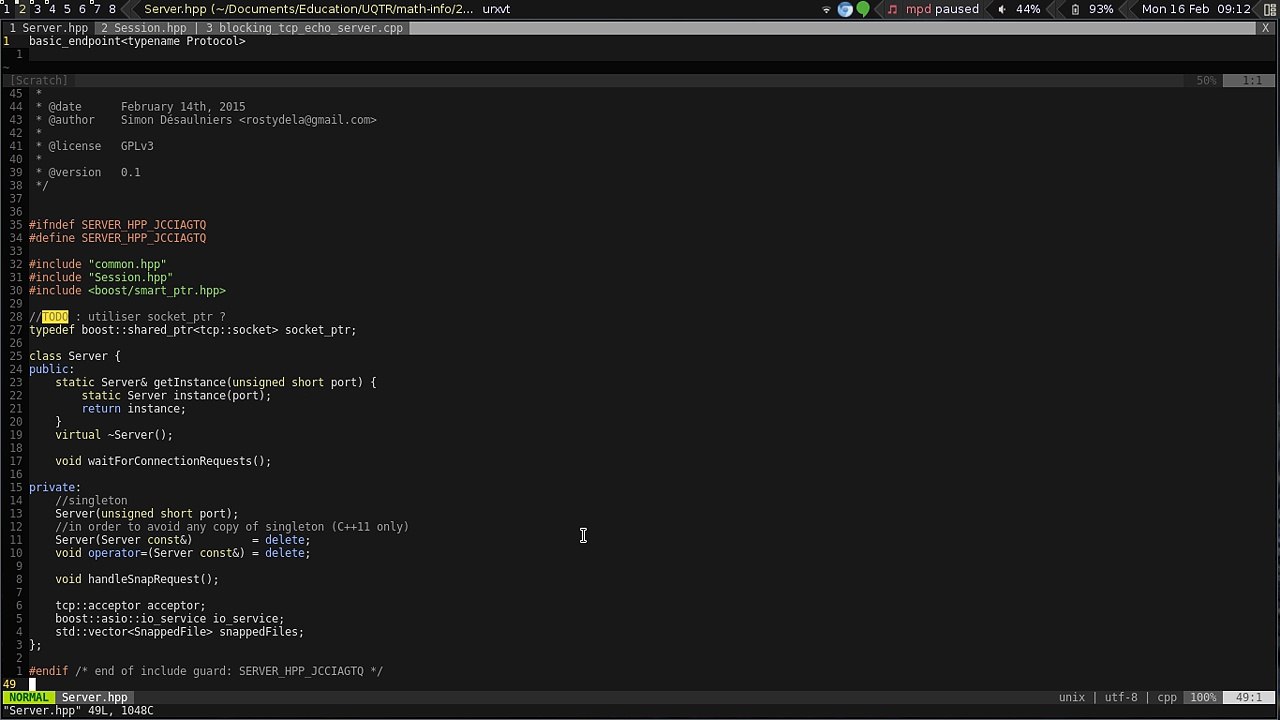Open the Chromium tray icon
The height and width of the screenshot is (720, 1280).
(x=845, y=9)
